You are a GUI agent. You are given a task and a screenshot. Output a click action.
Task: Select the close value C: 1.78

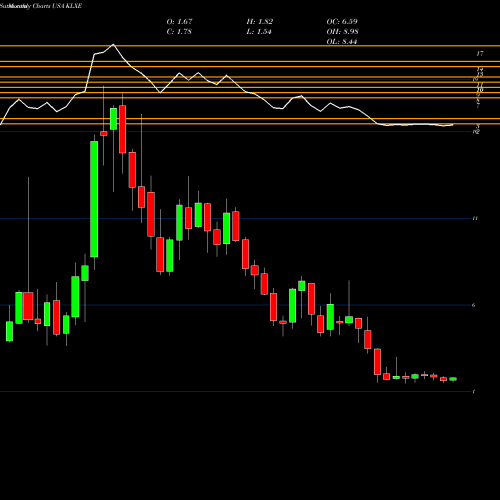(x=179, y=32)
